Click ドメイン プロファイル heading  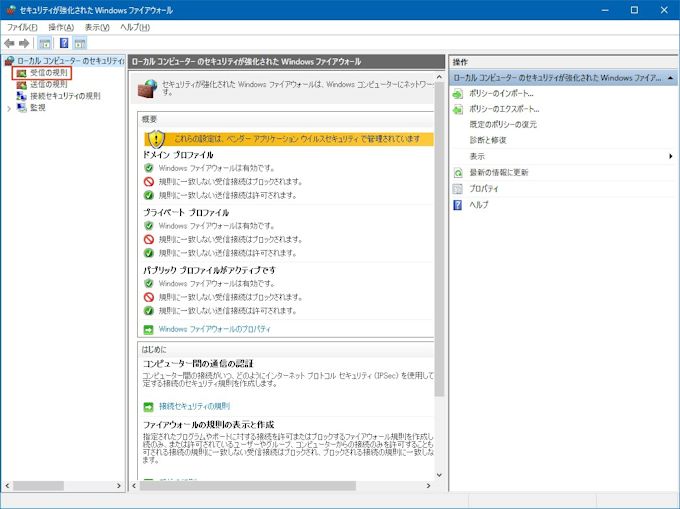pyautogui.click(x=178, y=155)
